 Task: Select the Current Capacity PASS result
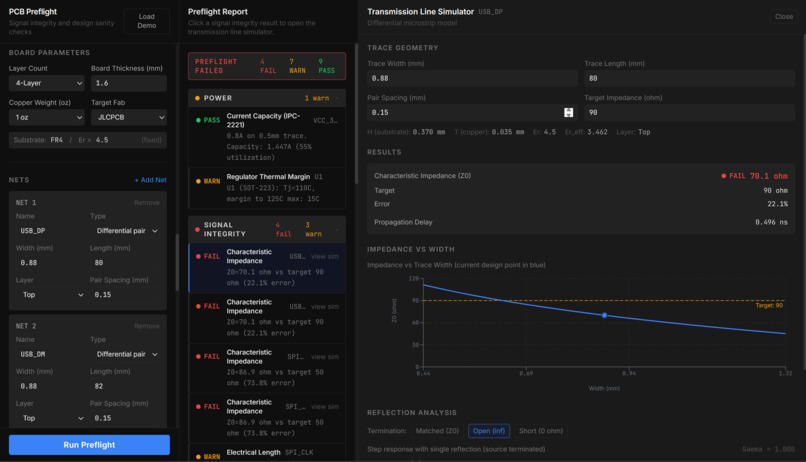[x=267, y=137]
